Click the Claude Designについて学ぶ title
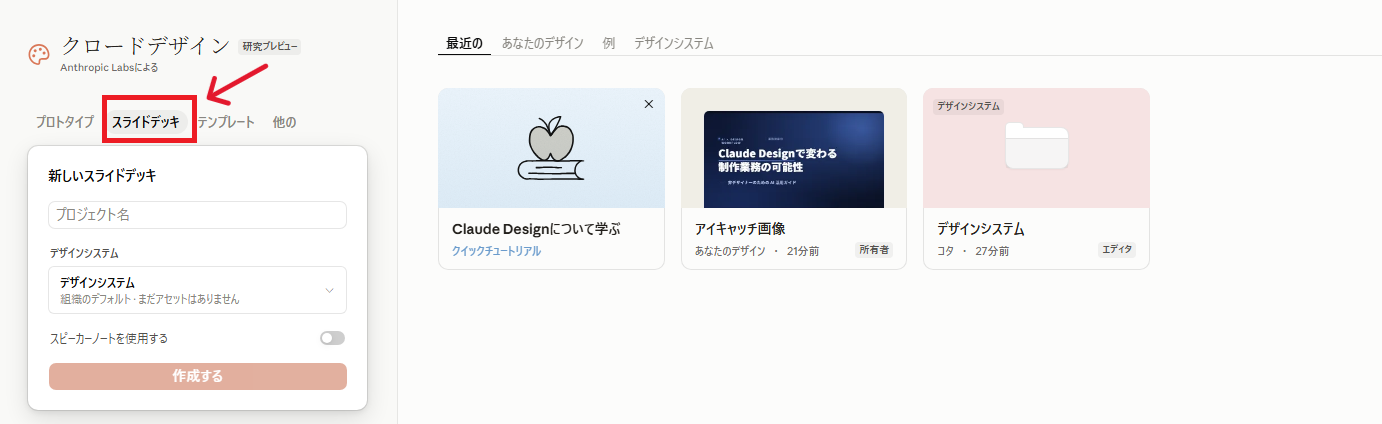The height and width of the screenshot is (424, 1382). (x=536, y=229)
